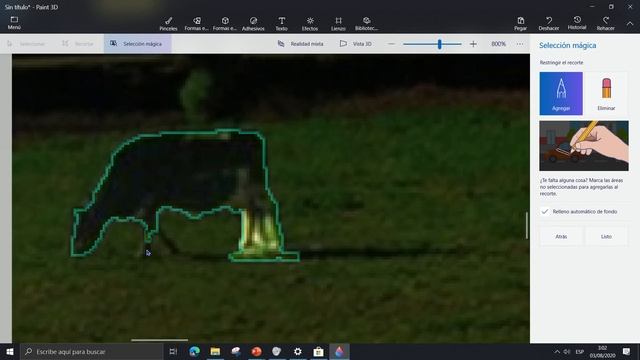
Task: Open Microsoft Store from the taskbar
Action: pos(318,351)
